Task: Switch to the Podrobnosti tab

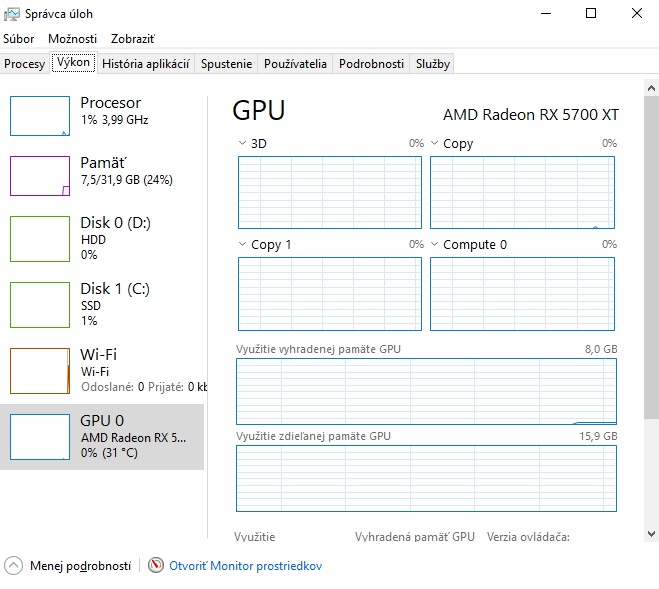Action: (x=370, y=63)
